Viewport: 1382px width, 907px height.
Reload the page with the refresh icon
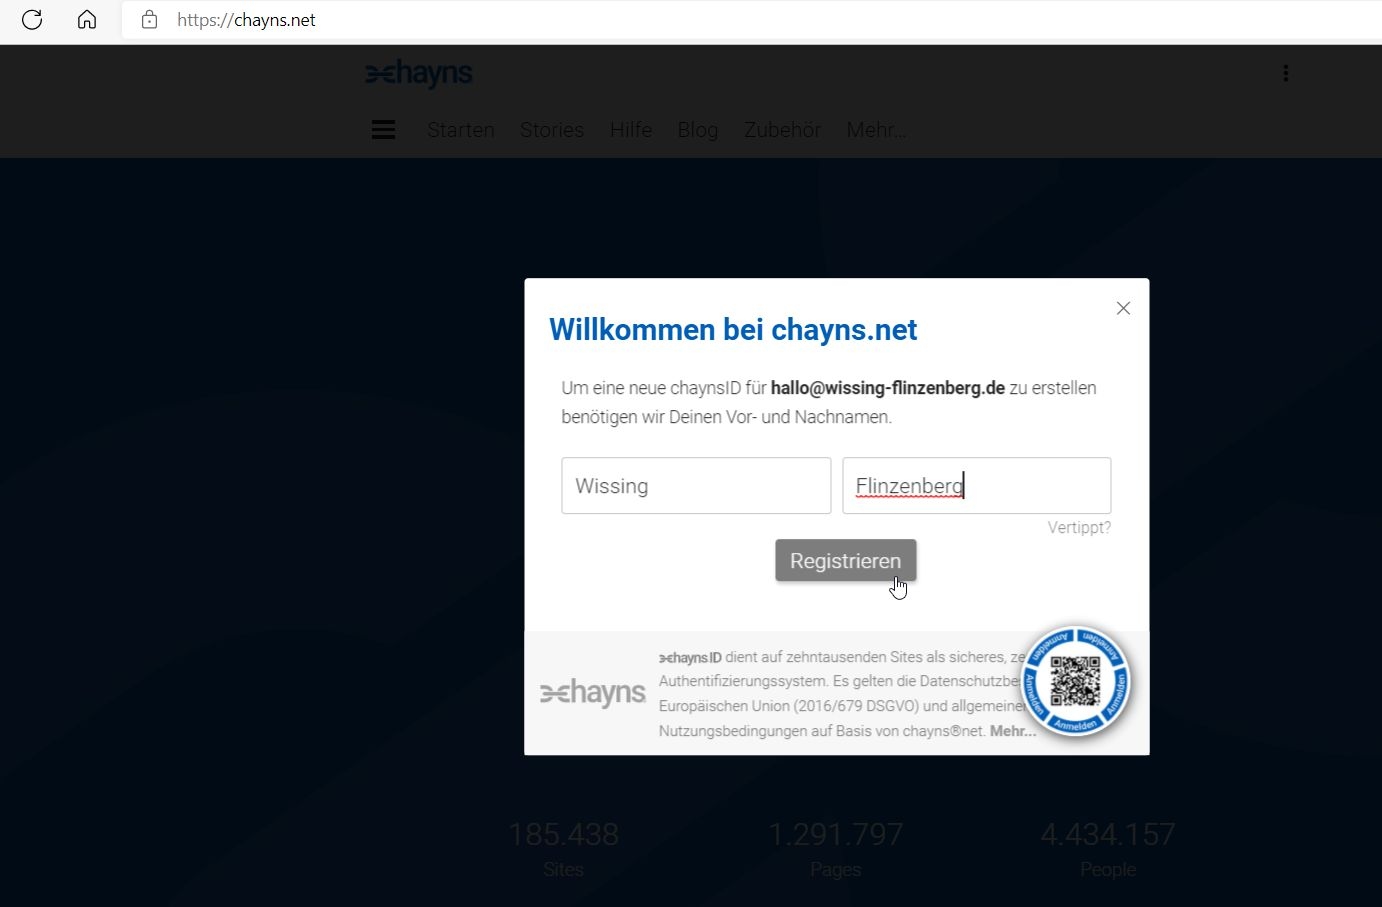click(x=32, y=20)
